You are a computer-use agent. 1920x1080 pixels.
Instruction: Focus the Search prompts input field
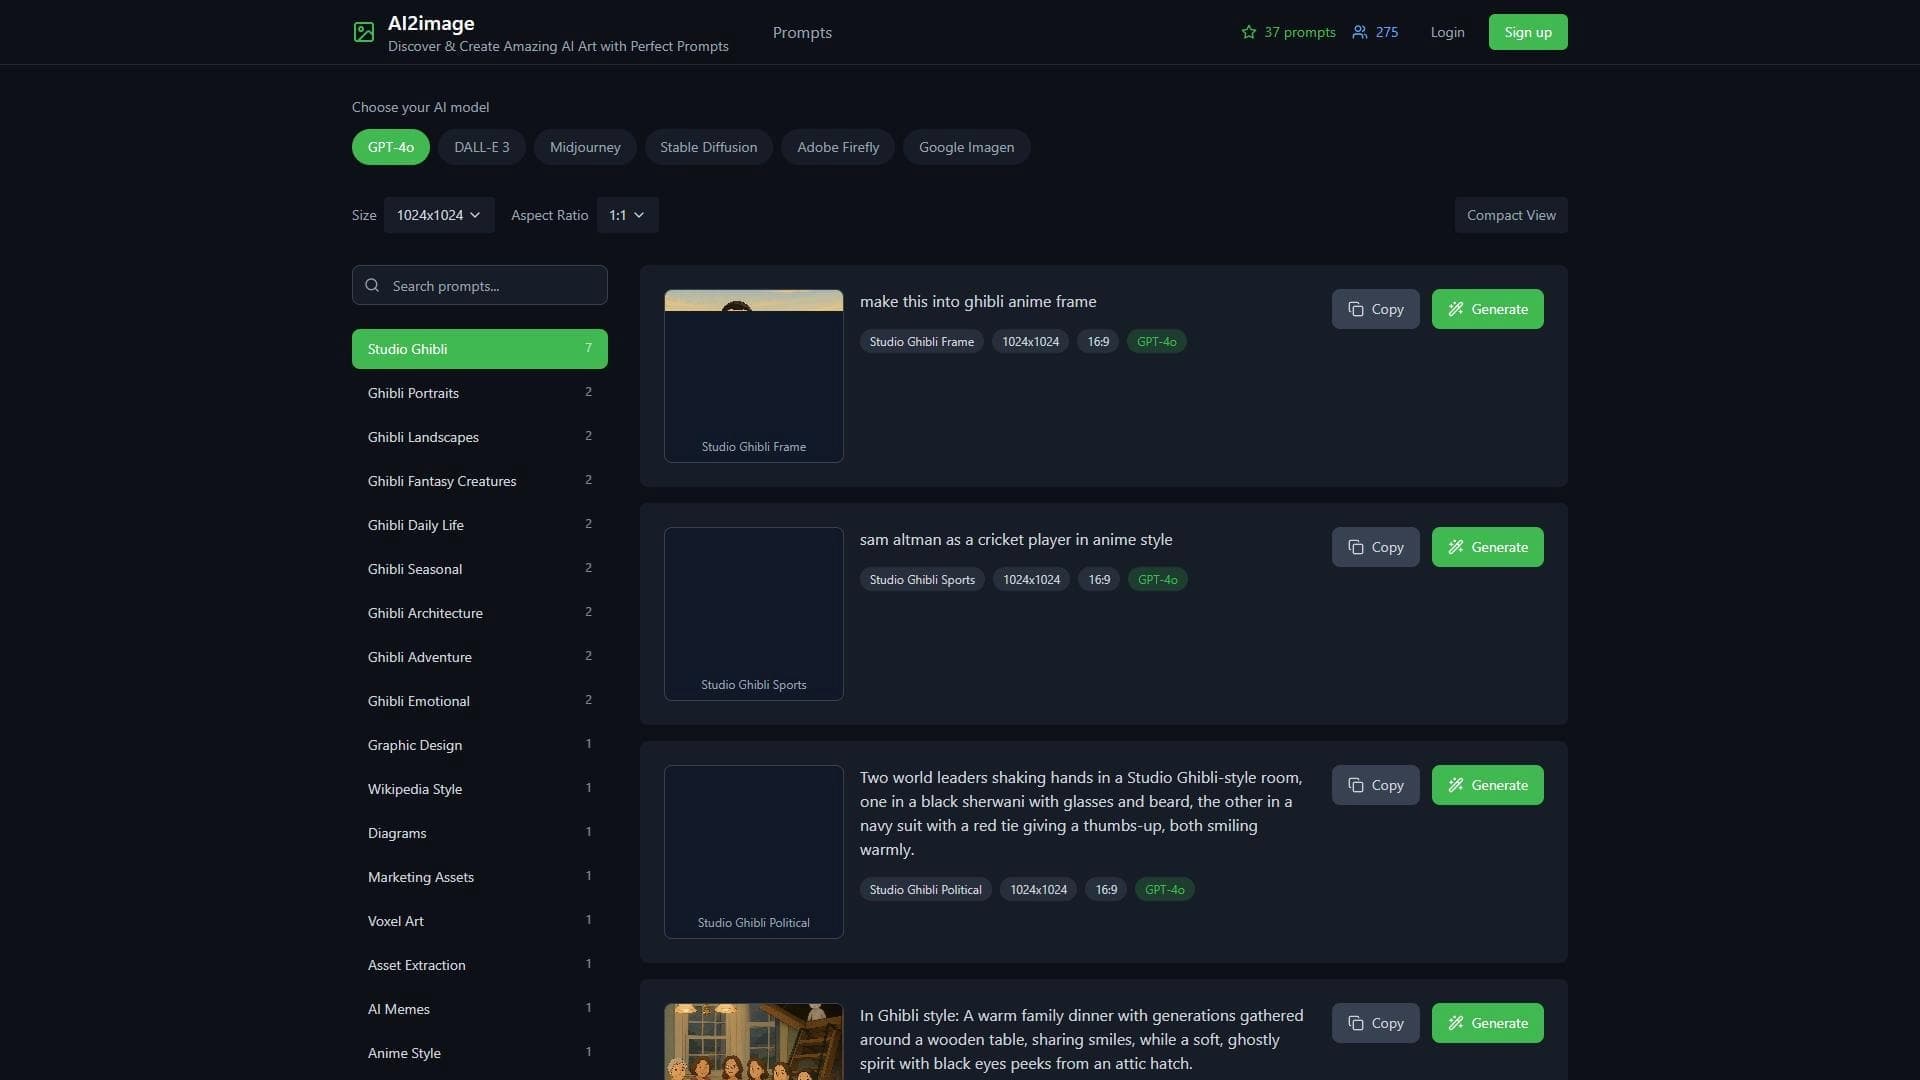pyautogui.click(x=480, y=285)
